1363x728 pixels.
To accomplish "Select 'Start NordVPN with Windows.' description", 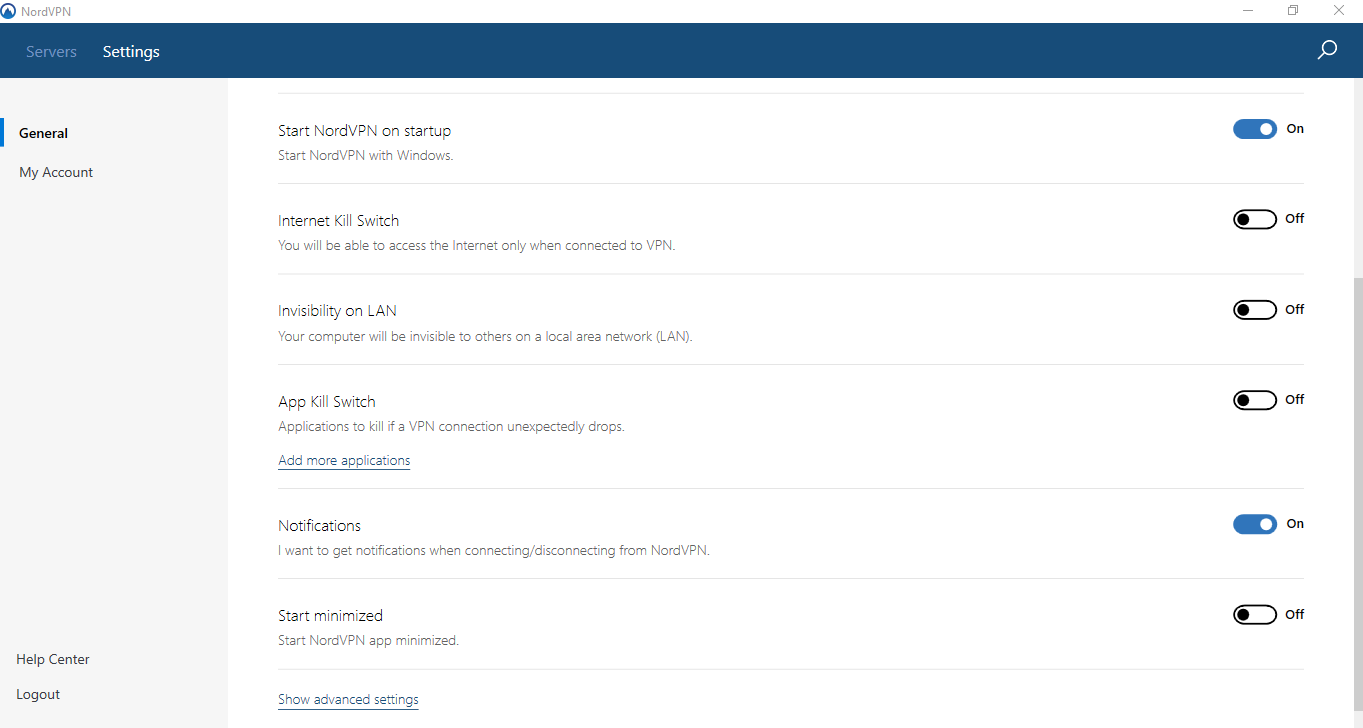I will [x=366, y=156].
